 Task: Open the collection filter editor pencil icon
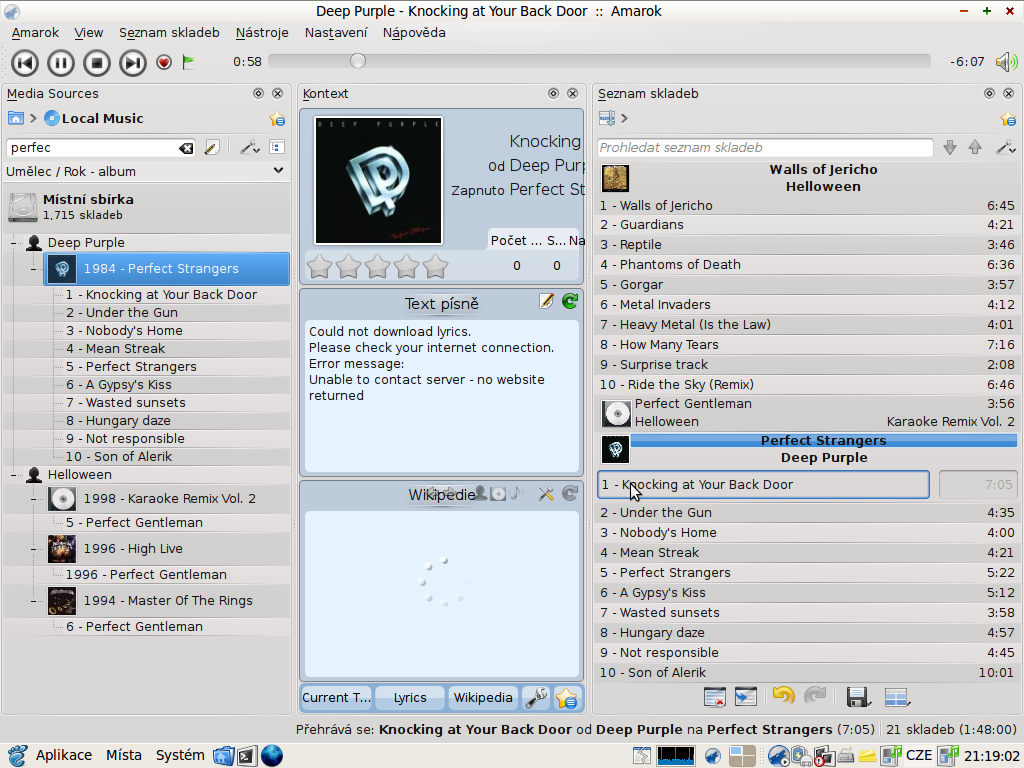tap(212, 148)
